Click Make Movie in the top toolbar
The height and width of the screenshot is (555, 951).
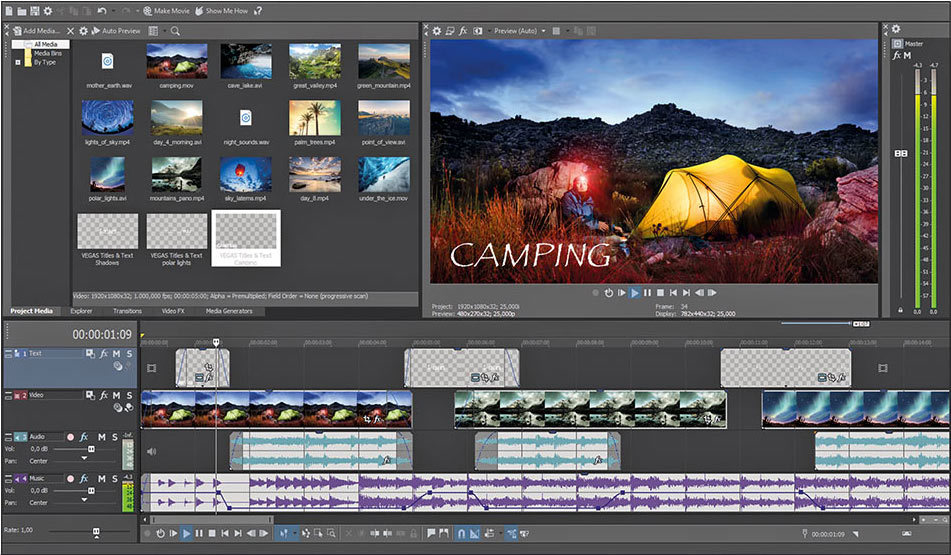point(166,10)
